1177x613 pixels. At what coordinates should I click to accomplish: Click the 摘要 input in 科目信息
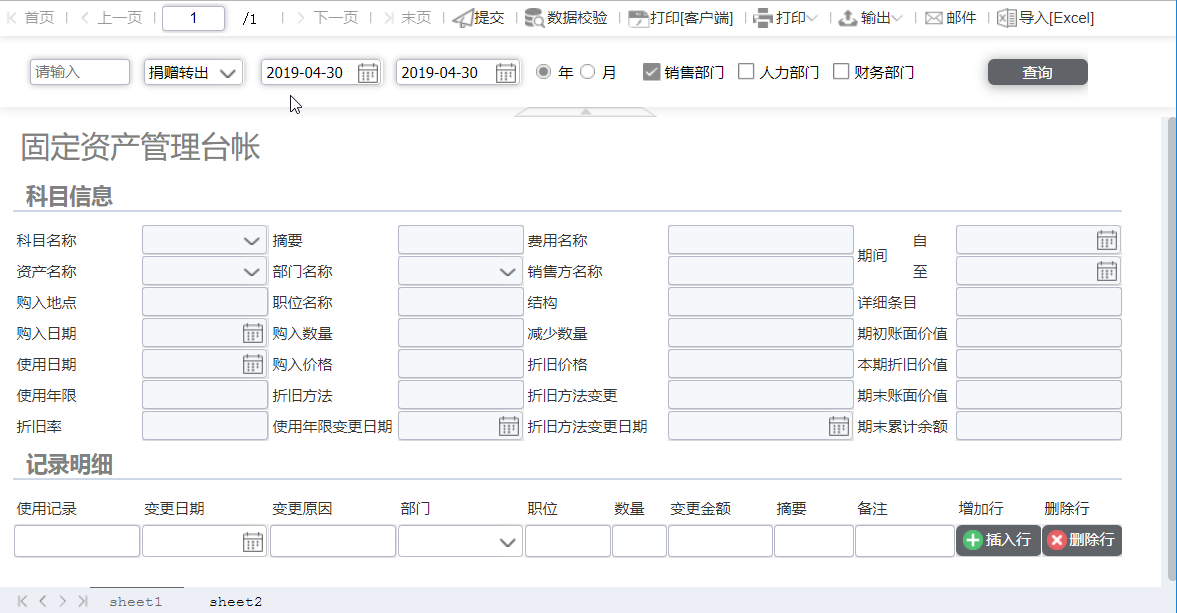tap(460, 240)
